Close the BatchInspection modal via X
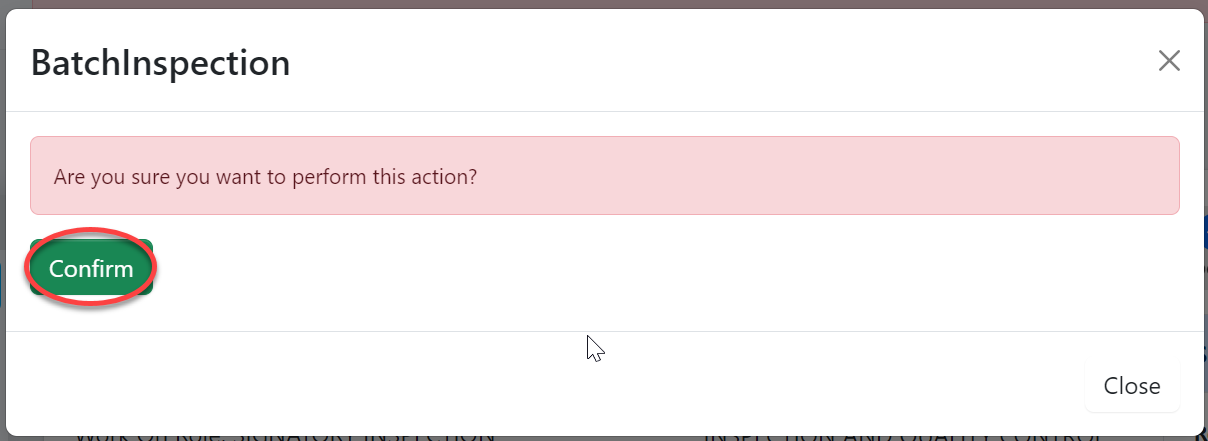Image resolution: width=1208 pixels, height=441 pixels. click(1169, 61)
